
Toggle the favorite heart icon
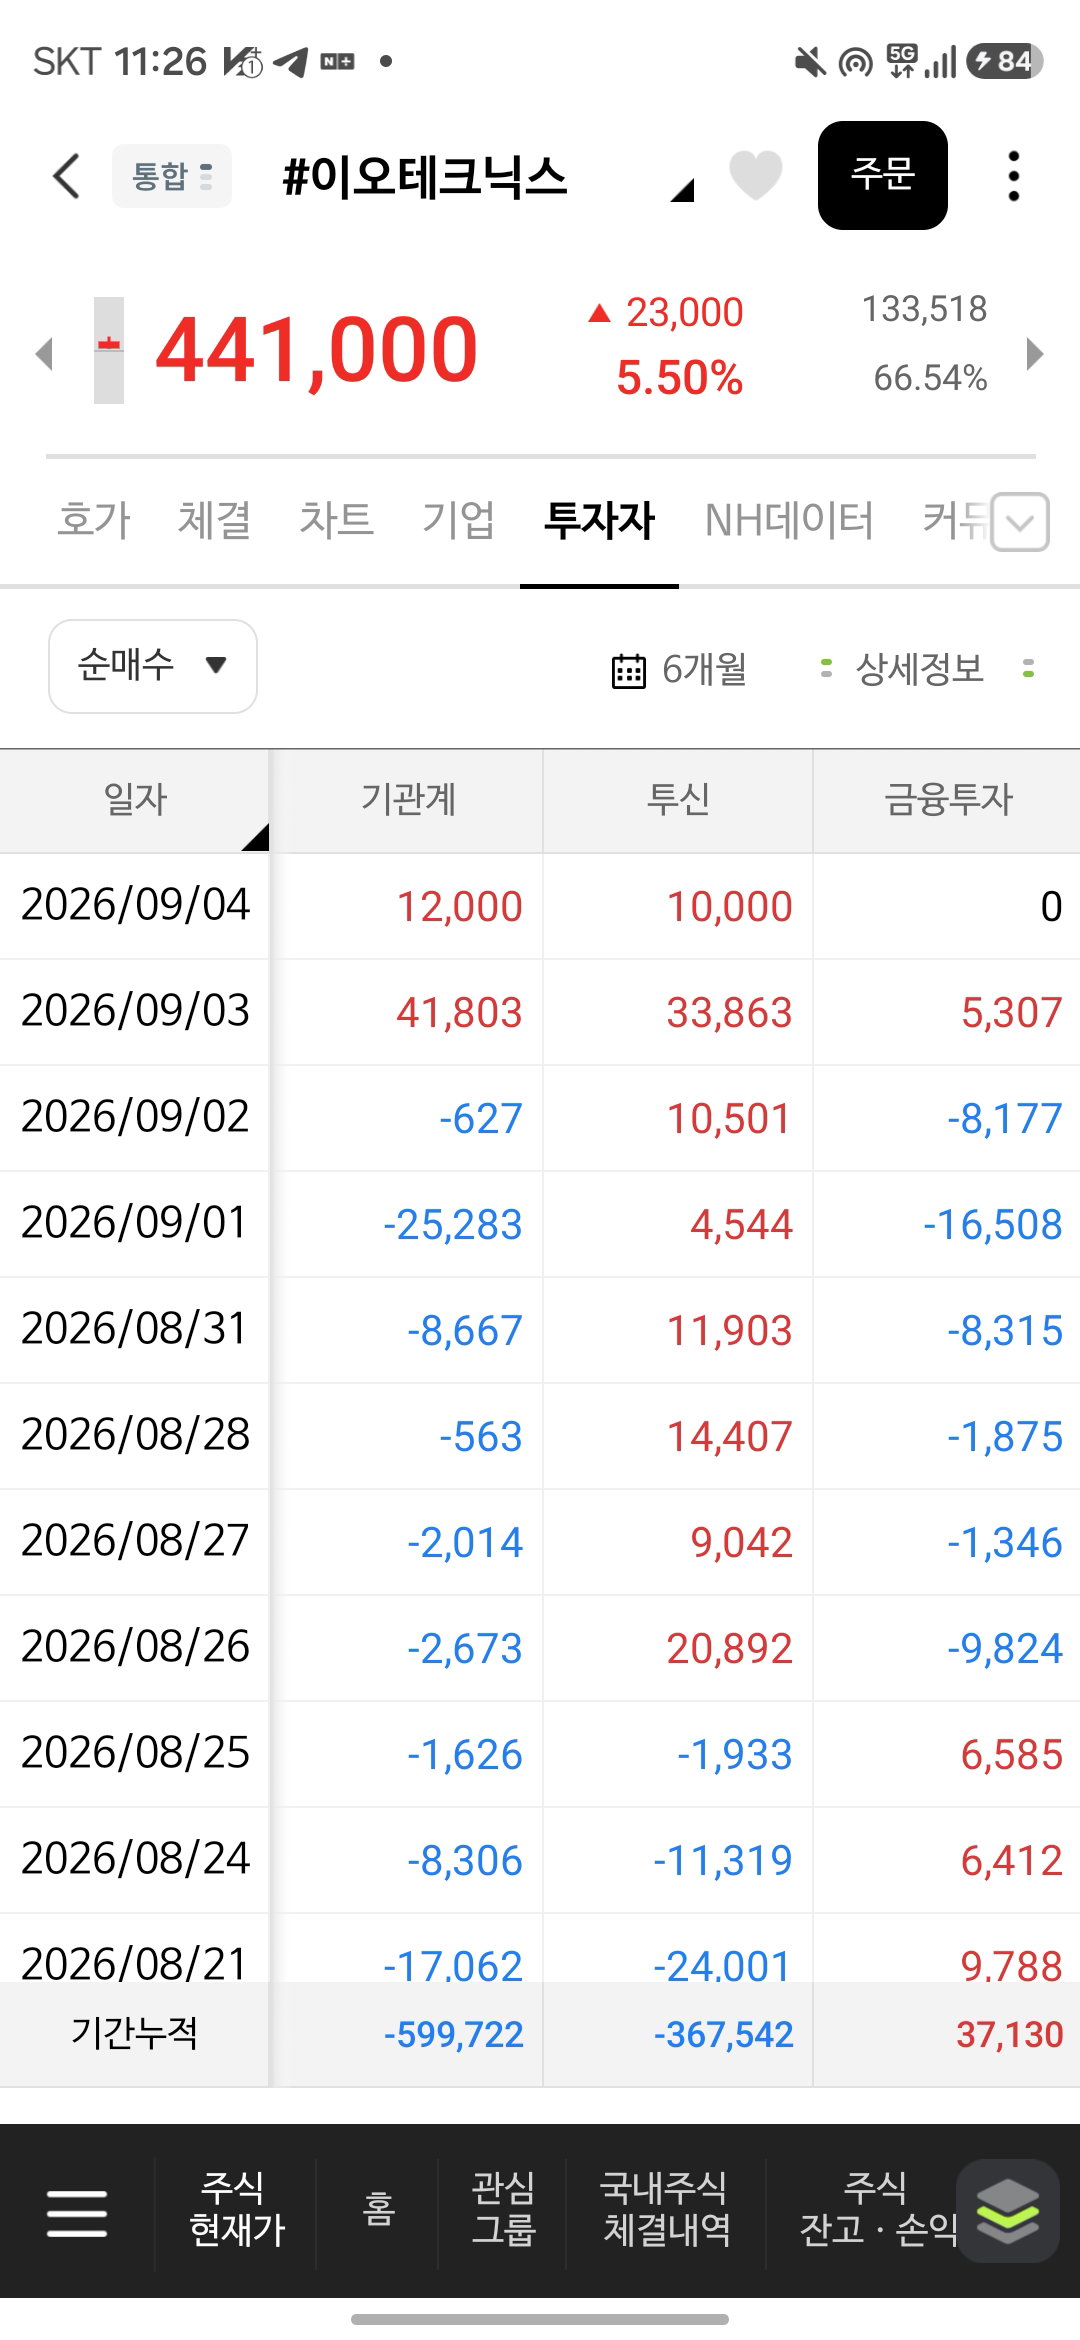tap(756, 175)
